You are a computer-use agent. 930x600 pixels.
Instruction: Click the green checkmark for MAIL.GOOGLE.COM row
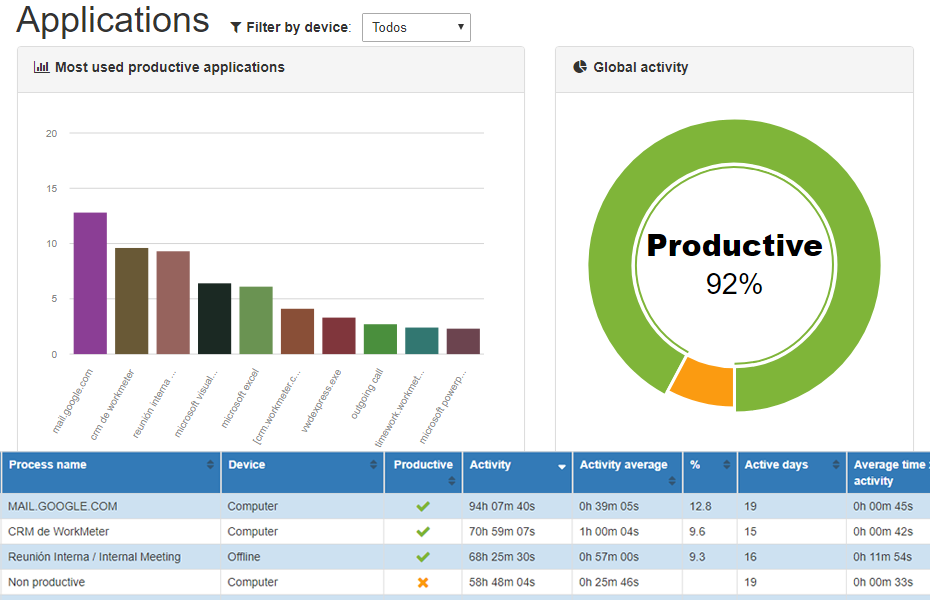[x=423, y=507]
